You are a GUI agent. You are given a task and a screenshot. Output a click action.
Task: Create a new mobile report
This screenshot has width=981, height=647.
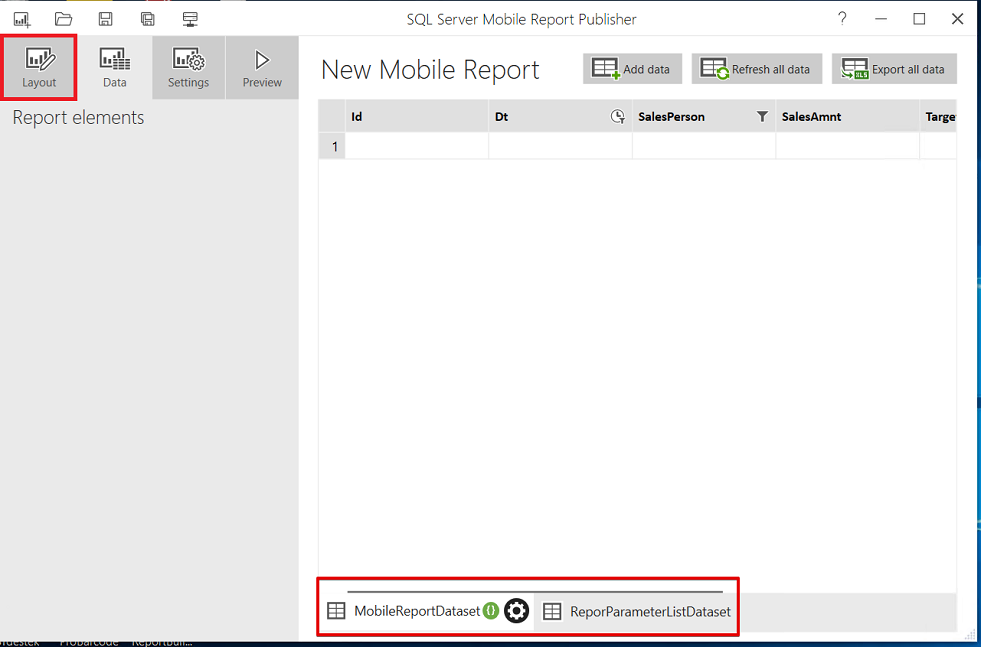tap(22, 19)
